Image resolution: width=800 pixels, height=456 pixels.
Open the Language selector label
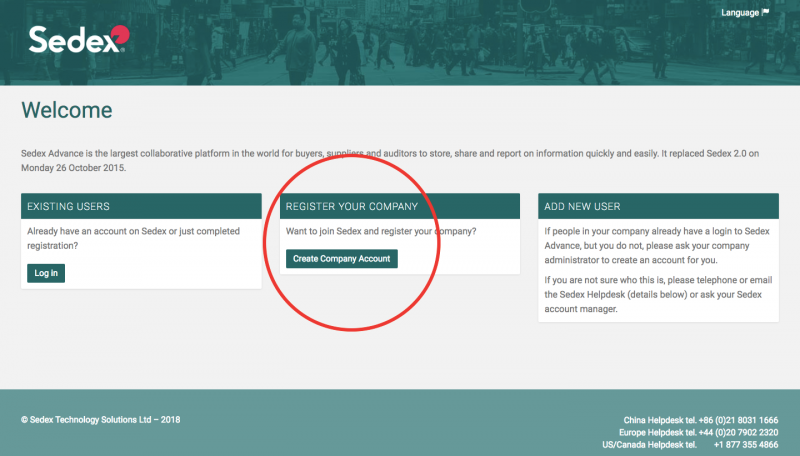[739, 13]
